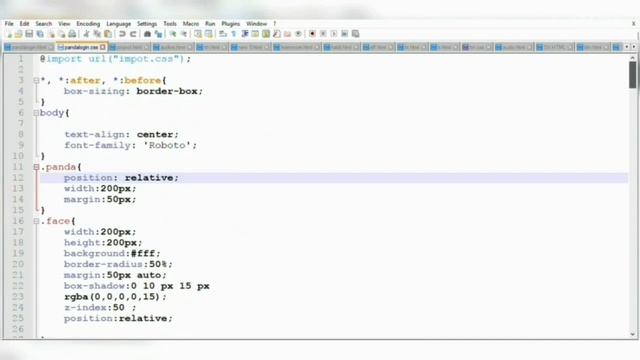
Task: Copy selection using toolbar icon
Action: tap(97, 34)
